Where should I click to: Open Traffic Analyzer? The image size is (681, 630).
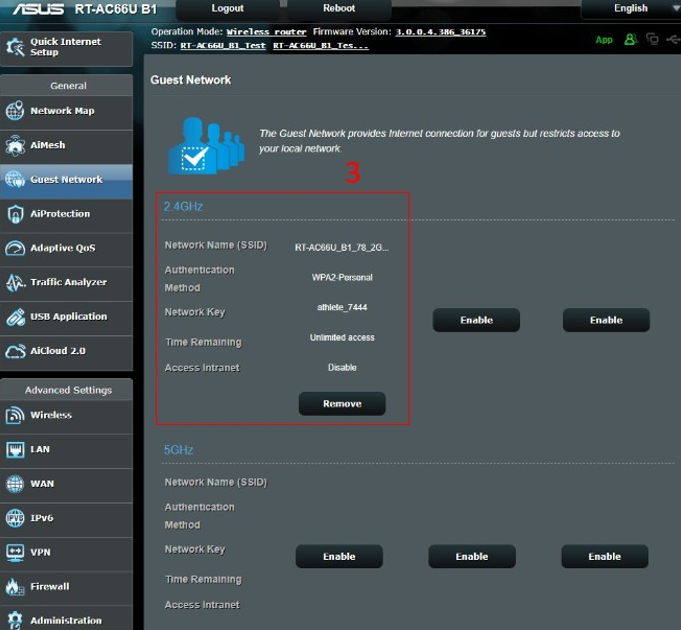[66, 282]
